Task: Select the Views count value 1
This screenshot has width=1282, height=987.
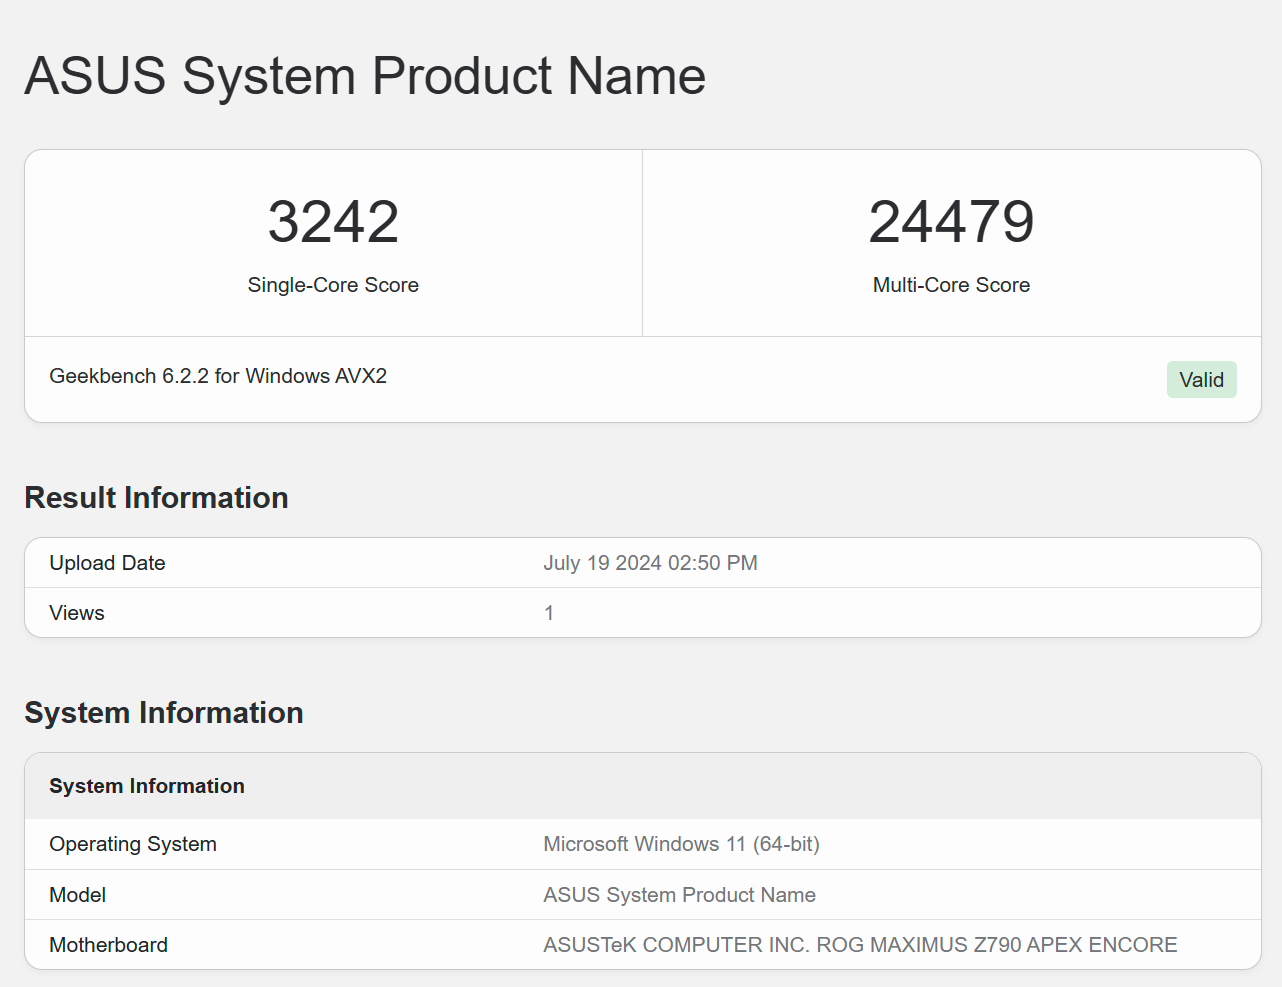Action: 549,613
